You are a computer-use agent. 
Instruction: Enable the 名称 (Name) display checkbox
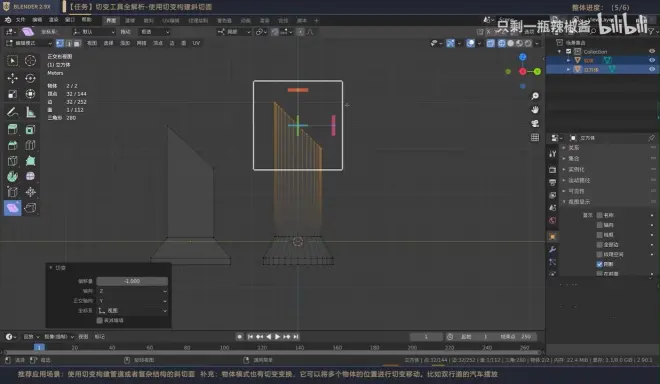click(x=600, y=215)
